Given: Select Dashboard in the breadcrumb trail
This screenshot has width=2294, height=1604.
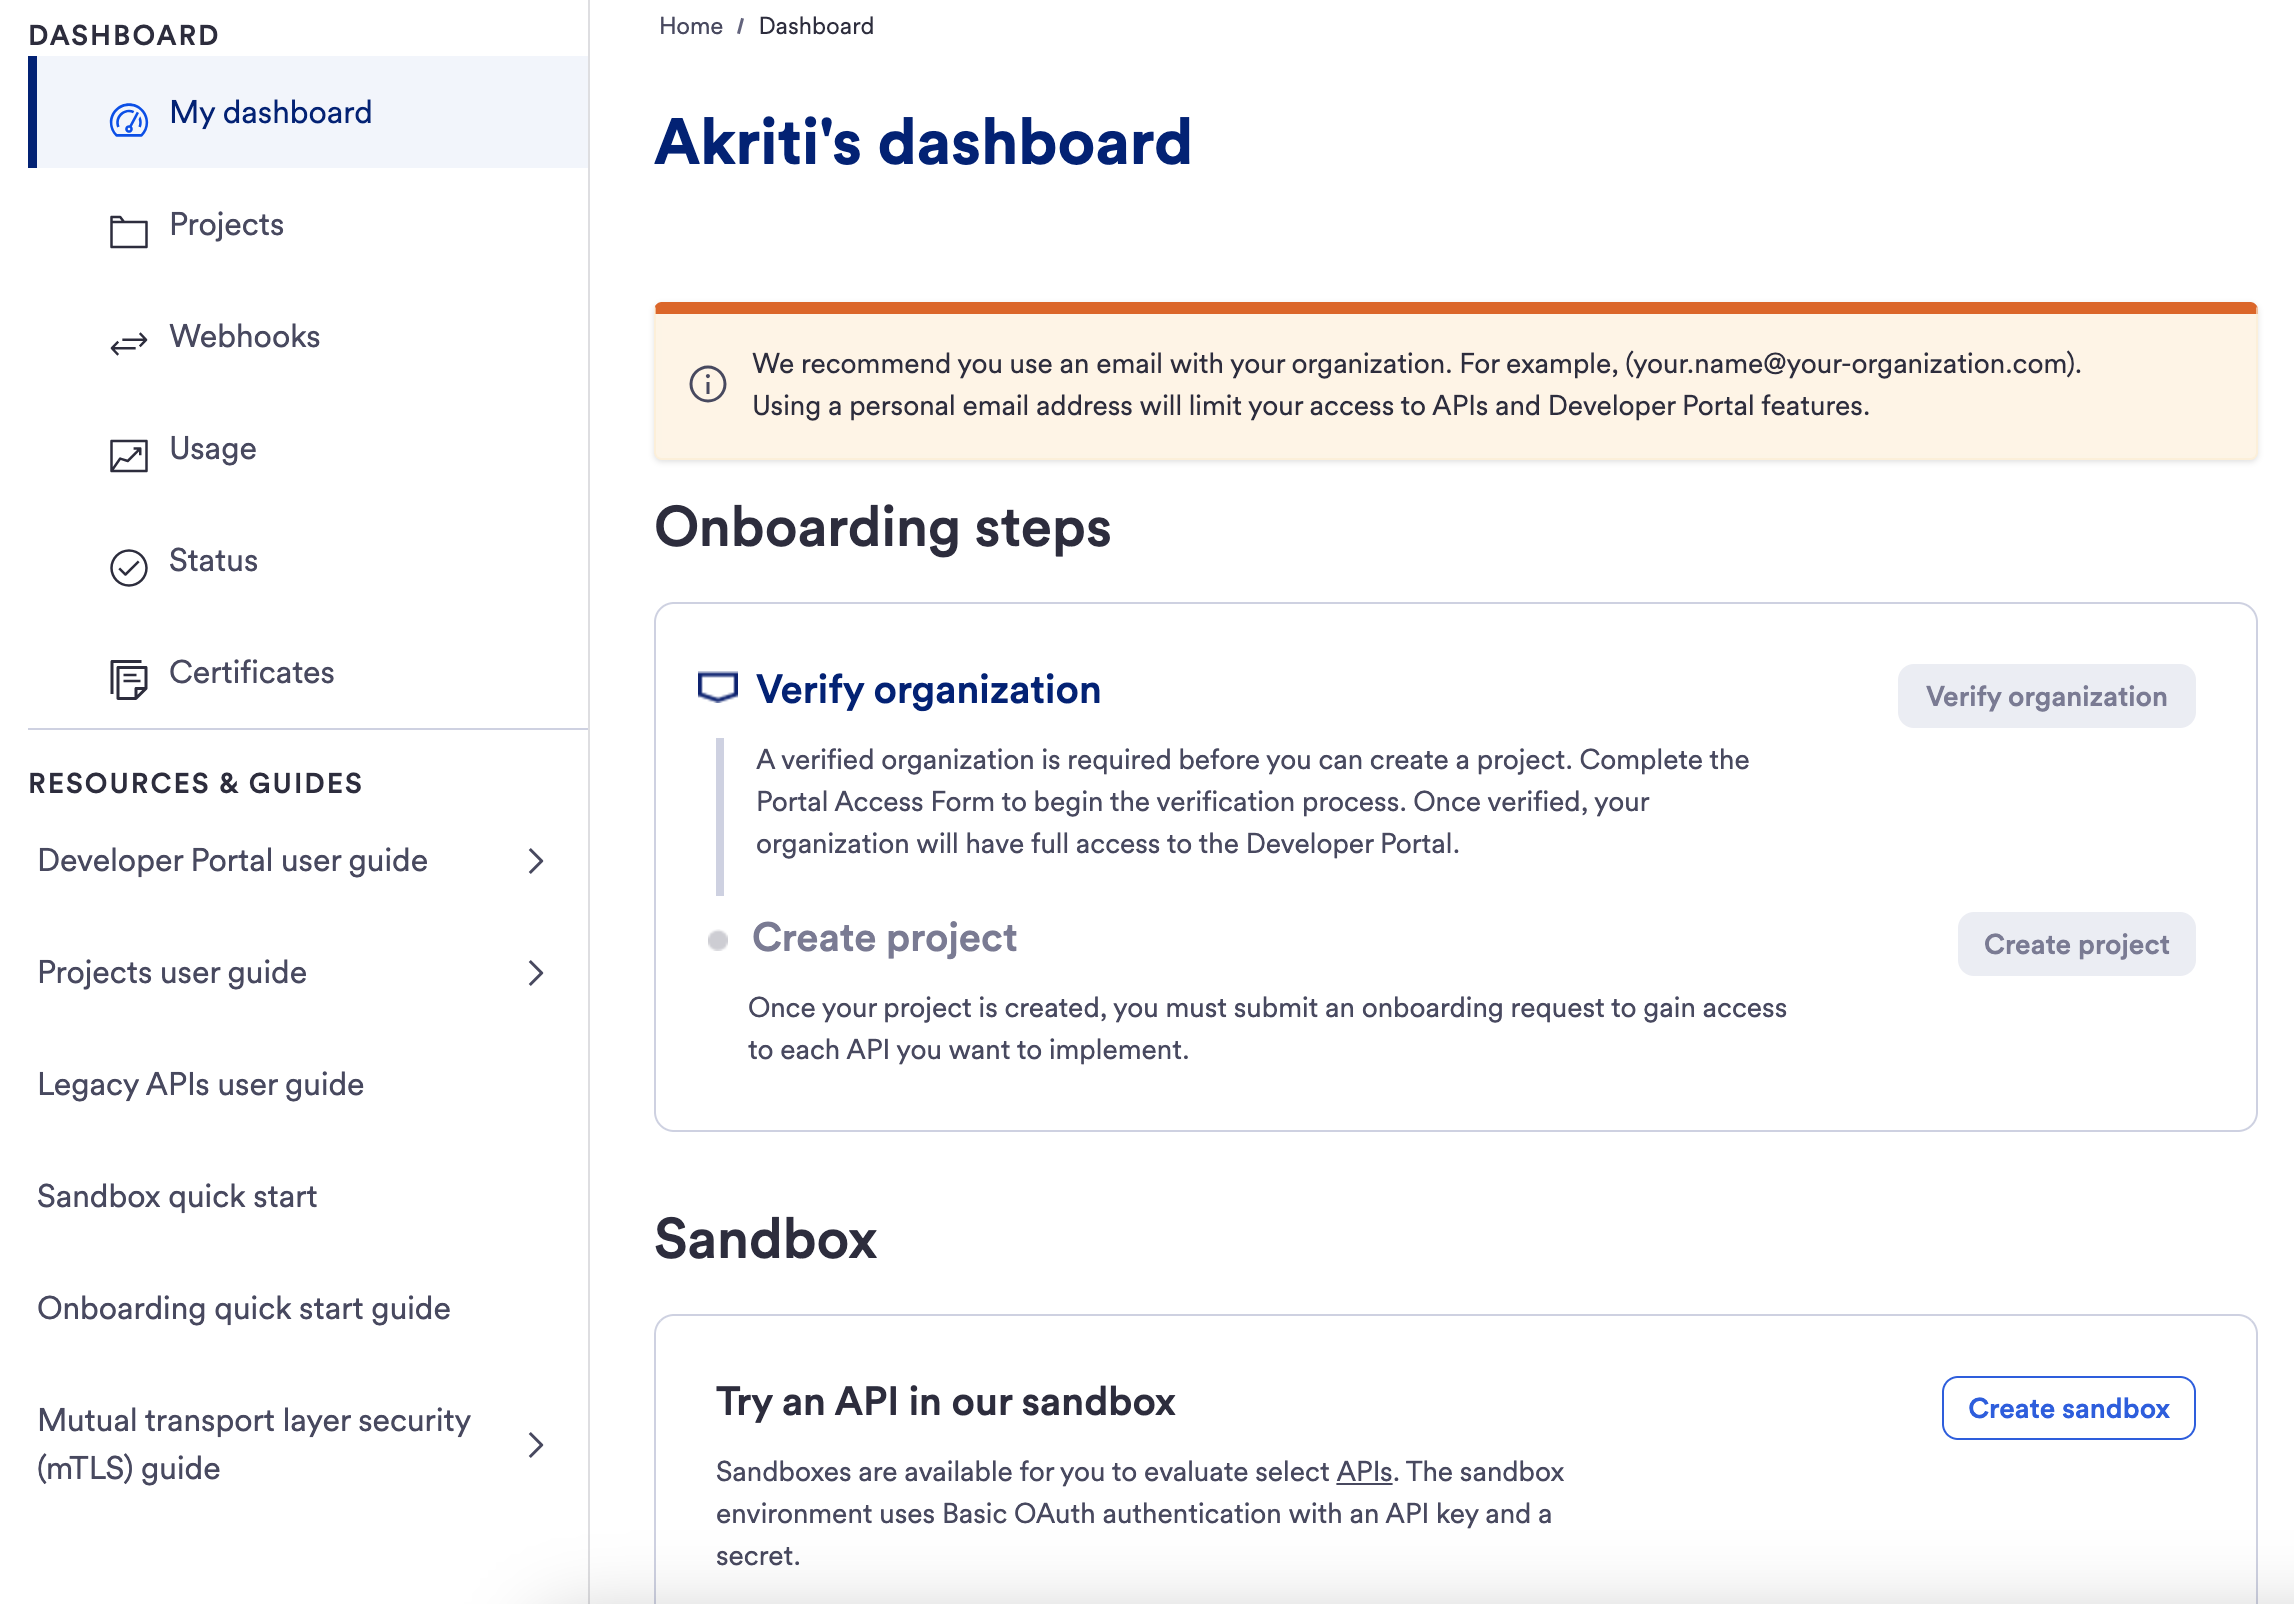Looking at the screenshot, I should [x=814, y=25].
